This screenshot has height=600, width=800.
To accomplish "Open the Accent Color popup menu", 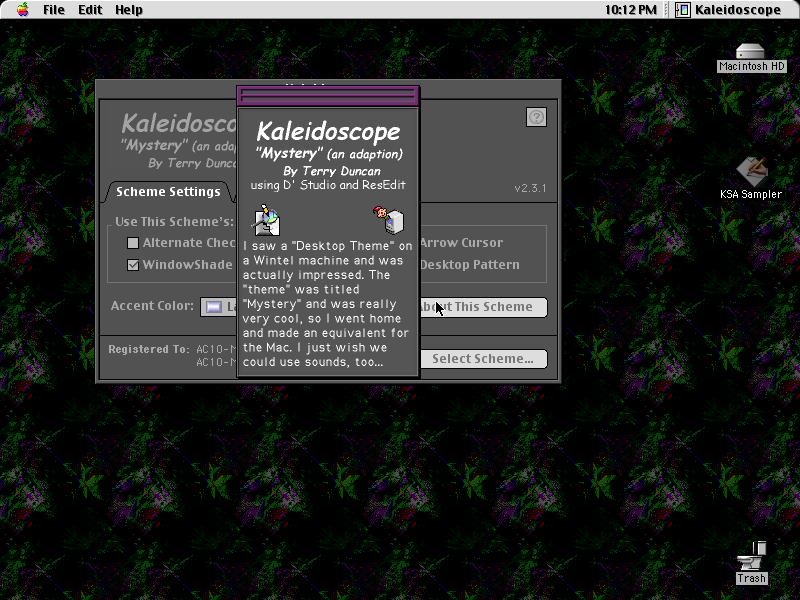I will click(218, 307).
